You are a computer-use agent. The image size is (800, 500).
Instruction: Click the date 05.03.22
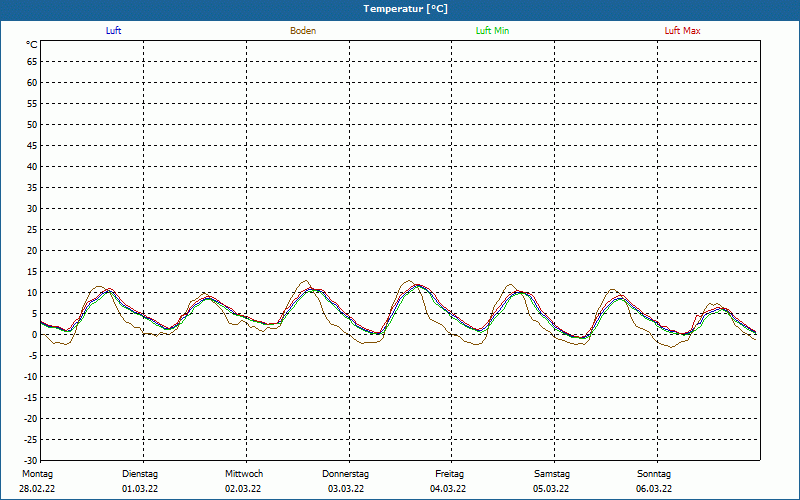[551, 489]
